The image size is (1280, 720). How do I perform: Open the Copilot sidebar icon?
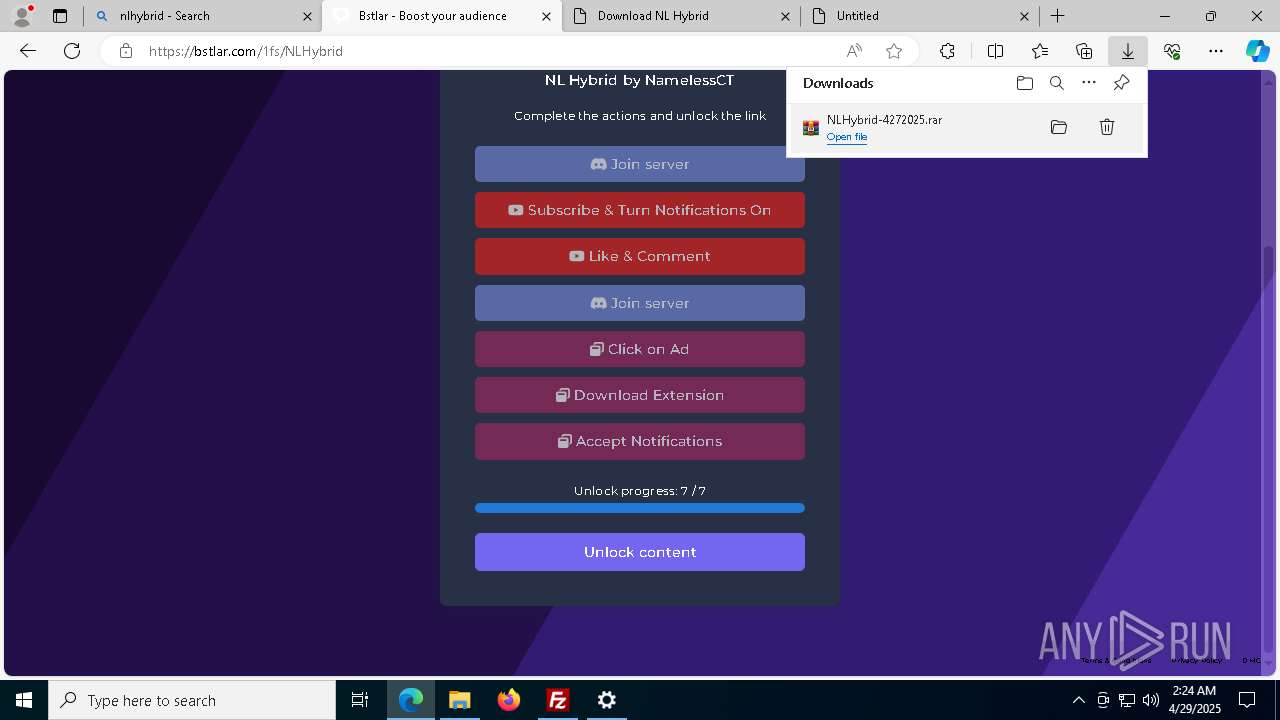tap(1258, 51)
